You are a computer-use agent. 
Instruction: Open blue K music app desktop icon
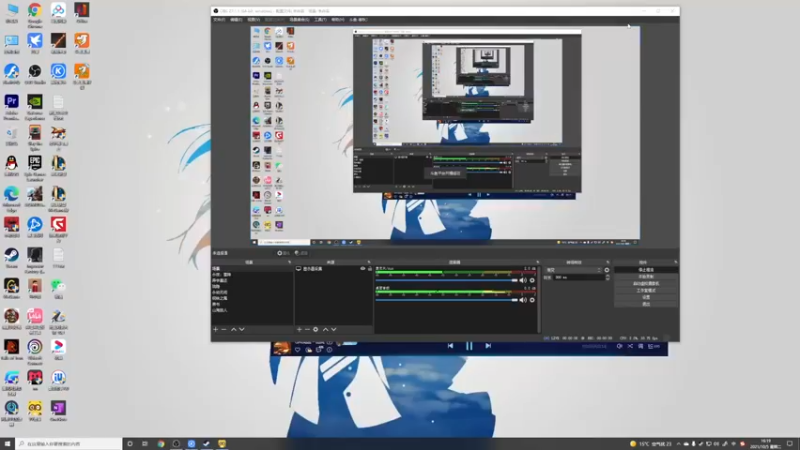pos(58,74)
